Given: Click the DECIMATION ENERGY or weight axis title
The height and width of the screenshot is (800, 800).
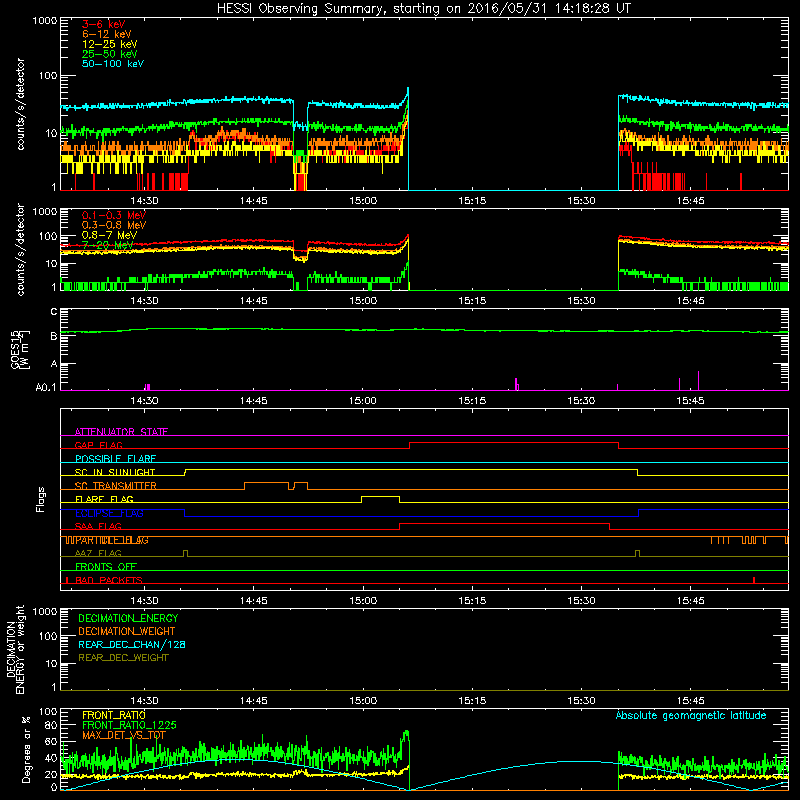Looking at the screenshot, I should point(15,649).
